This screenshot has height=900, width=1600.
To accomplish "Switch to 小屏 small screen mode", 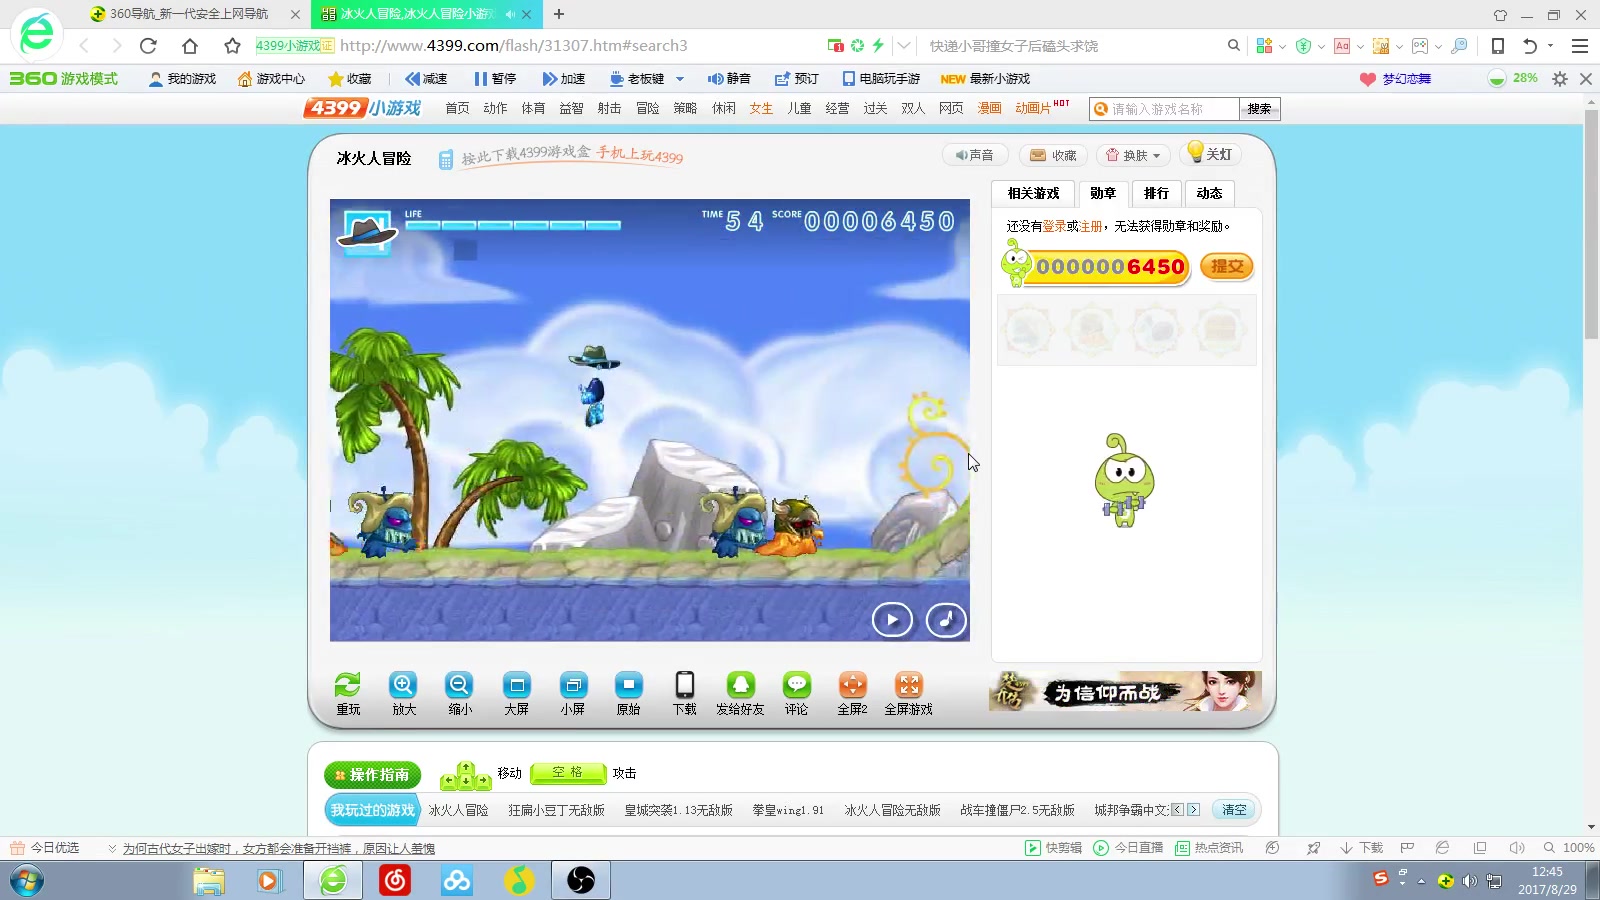I will coord(572,693).
